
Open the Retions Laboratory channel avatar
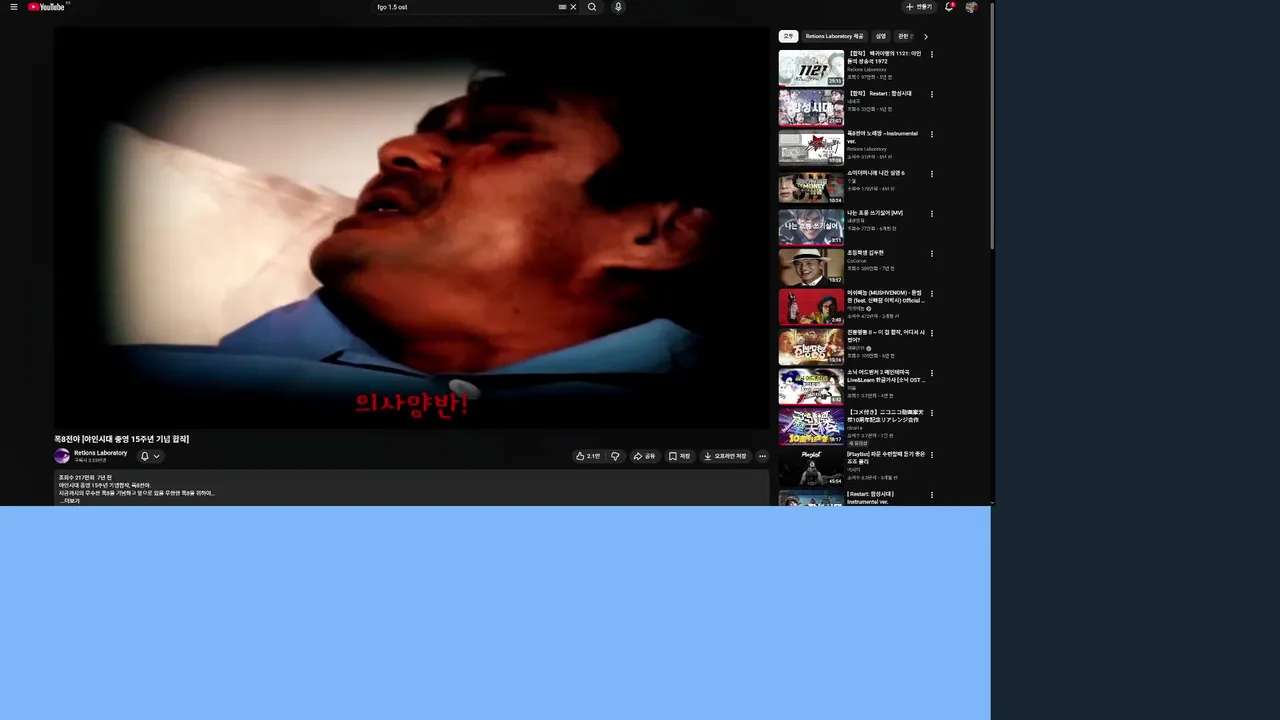point(62,456)
